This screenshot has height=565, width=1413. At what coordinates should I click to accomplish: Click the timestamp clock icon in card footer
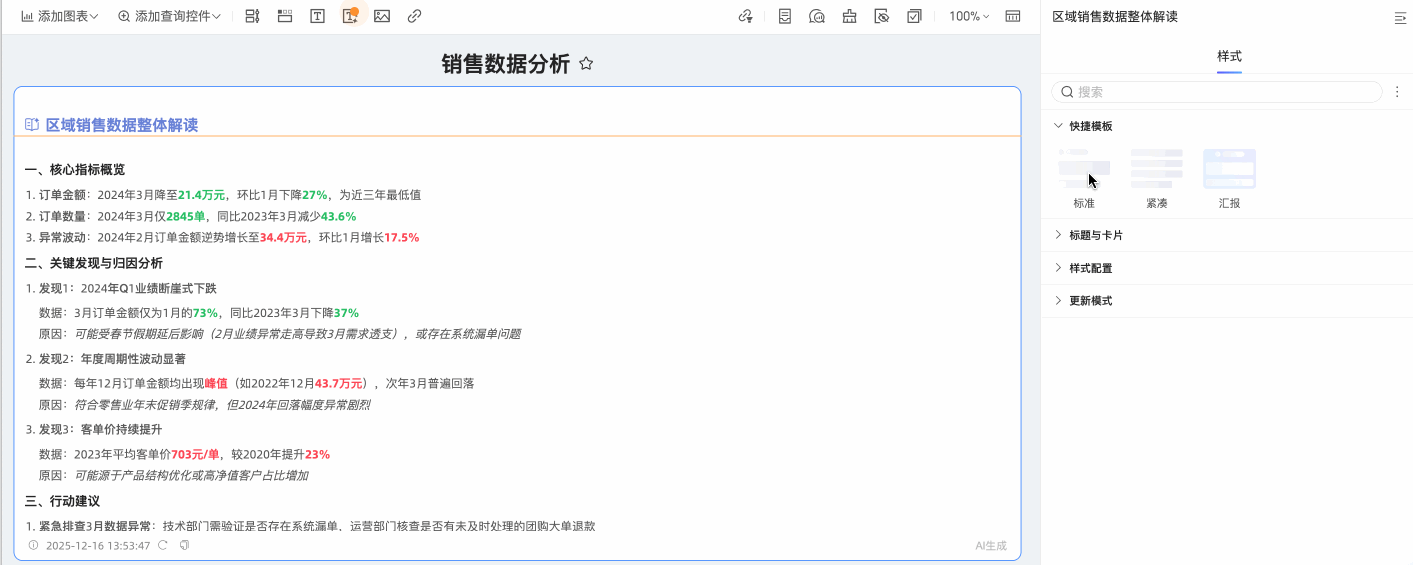pos(33,545)
